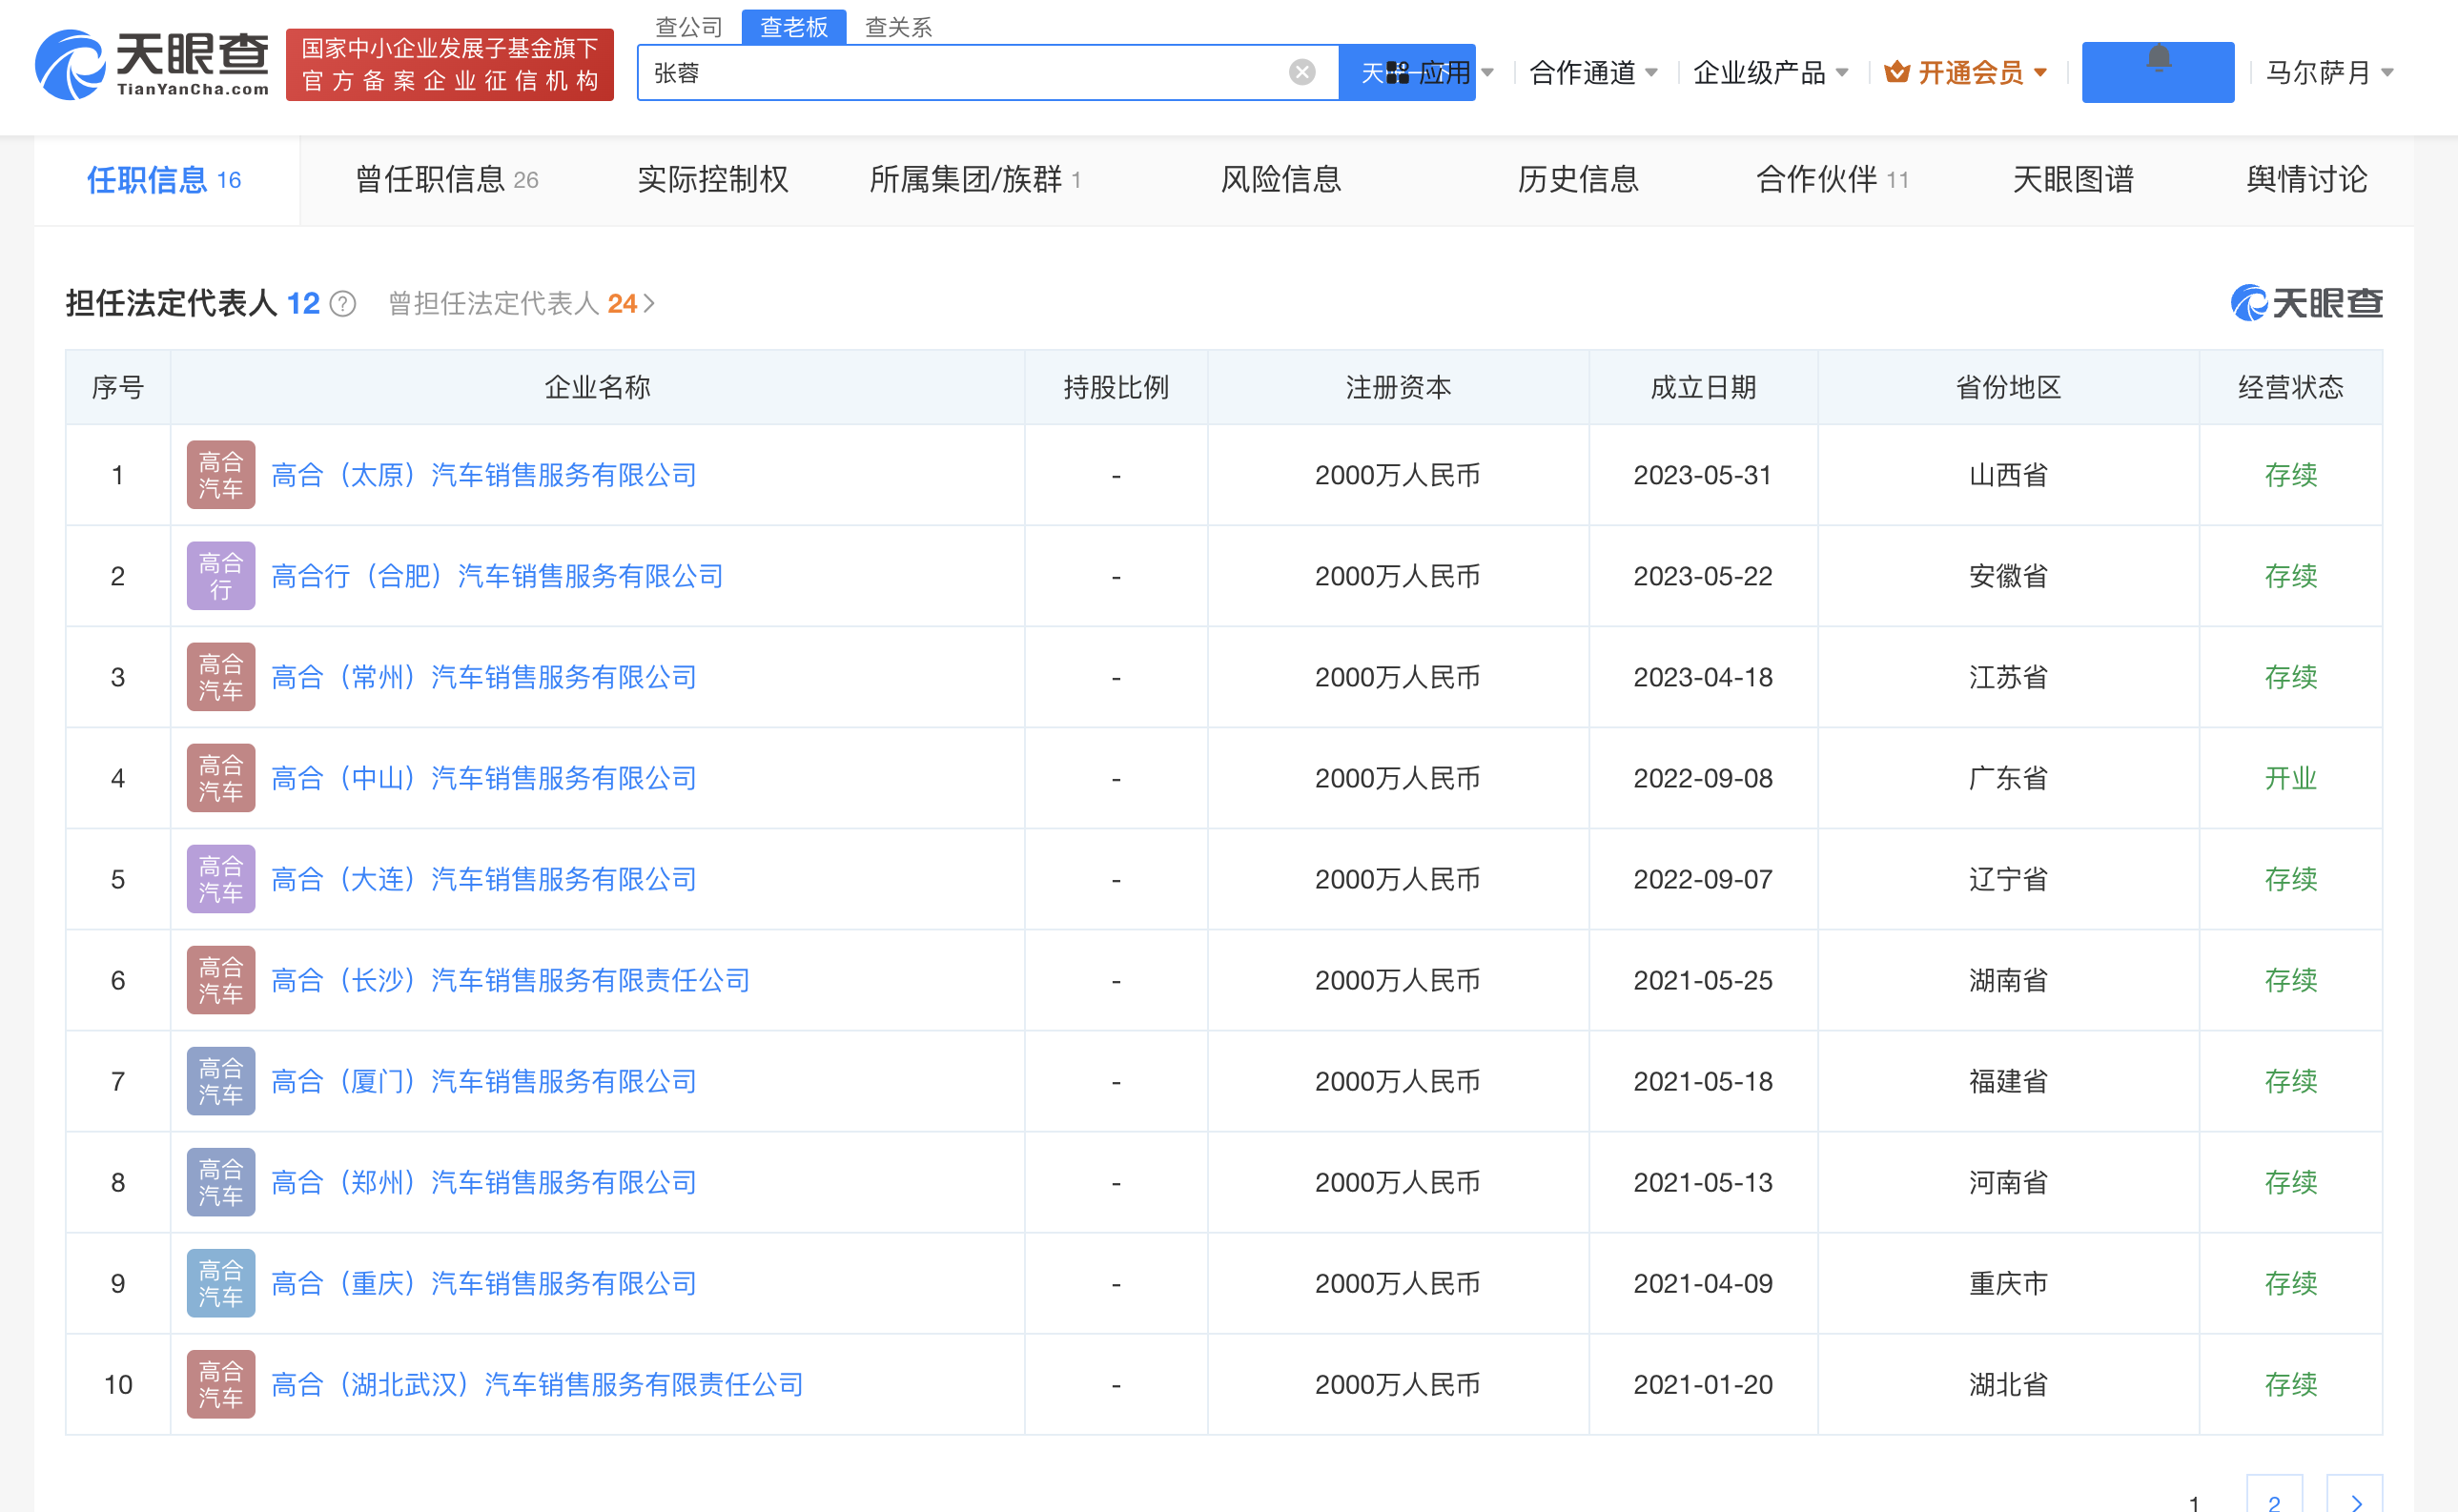Viewport: 2458px width, 1512px height.
Task: Click the 高合行 logo for 合肥 company
Action: coord(221,576)
